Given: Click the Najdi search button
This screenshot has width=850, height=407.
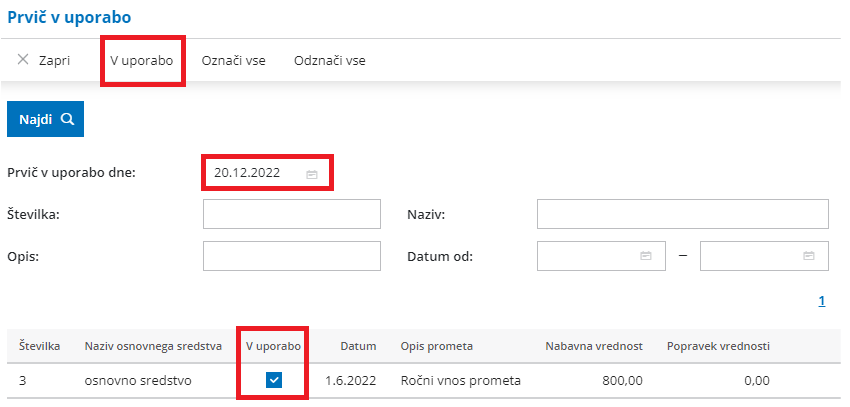Looking at the screenshot, I should click(x=46, y=119).
